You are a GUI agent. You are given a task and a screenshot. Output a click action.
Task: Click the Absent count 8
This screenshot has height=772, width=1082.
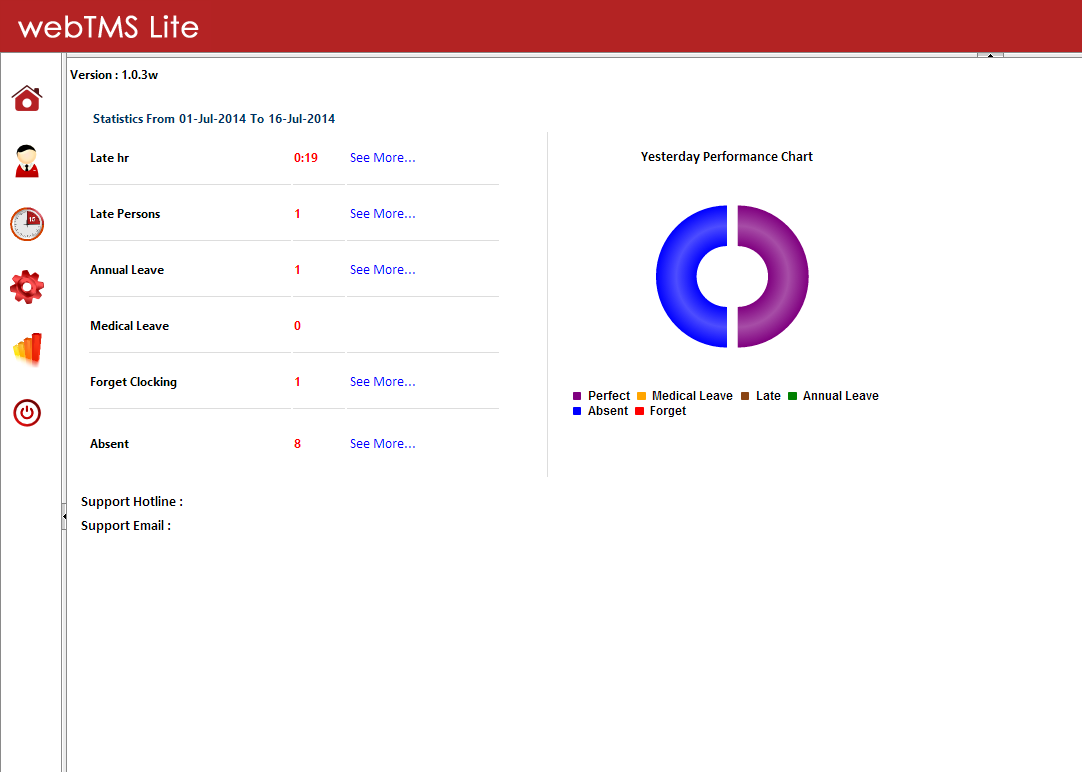click(x=297, y=444)
